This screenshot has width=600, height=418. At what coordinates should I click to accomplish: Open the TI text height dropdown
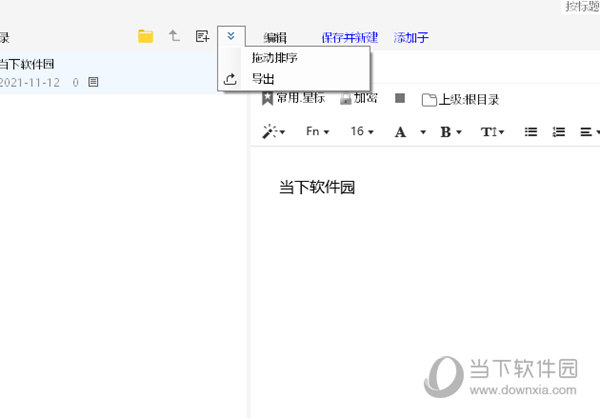492,132
